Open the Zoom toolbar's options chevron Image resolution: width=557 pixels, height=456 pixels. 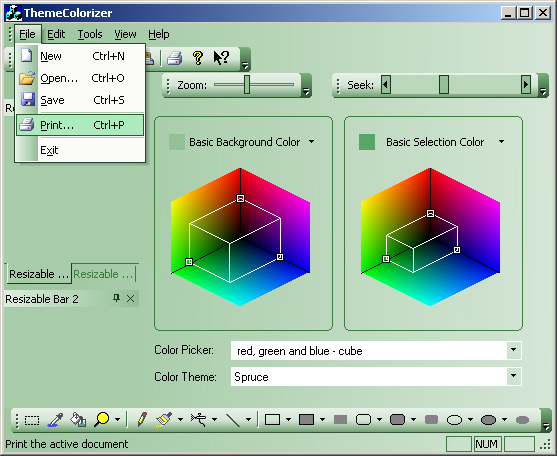(x=306, y=86)
